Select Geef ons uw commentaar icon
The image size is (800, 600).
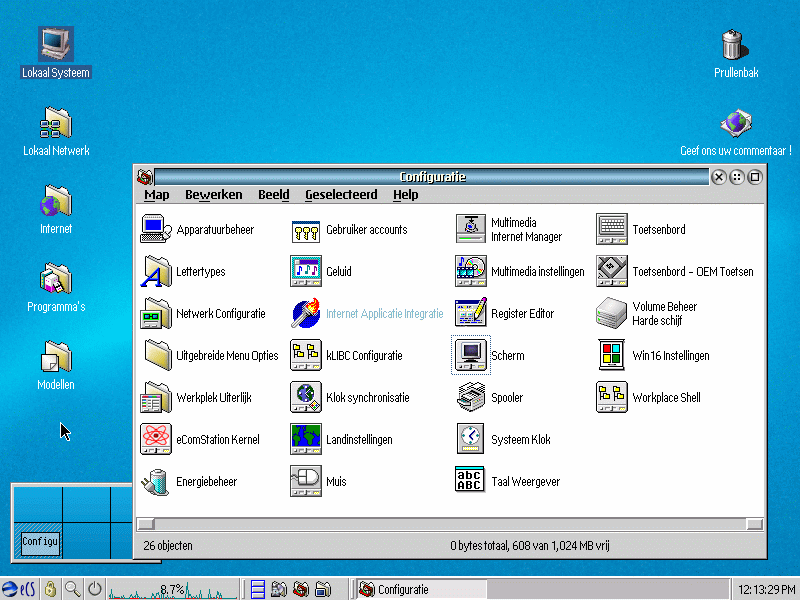[x=736, y=123]
